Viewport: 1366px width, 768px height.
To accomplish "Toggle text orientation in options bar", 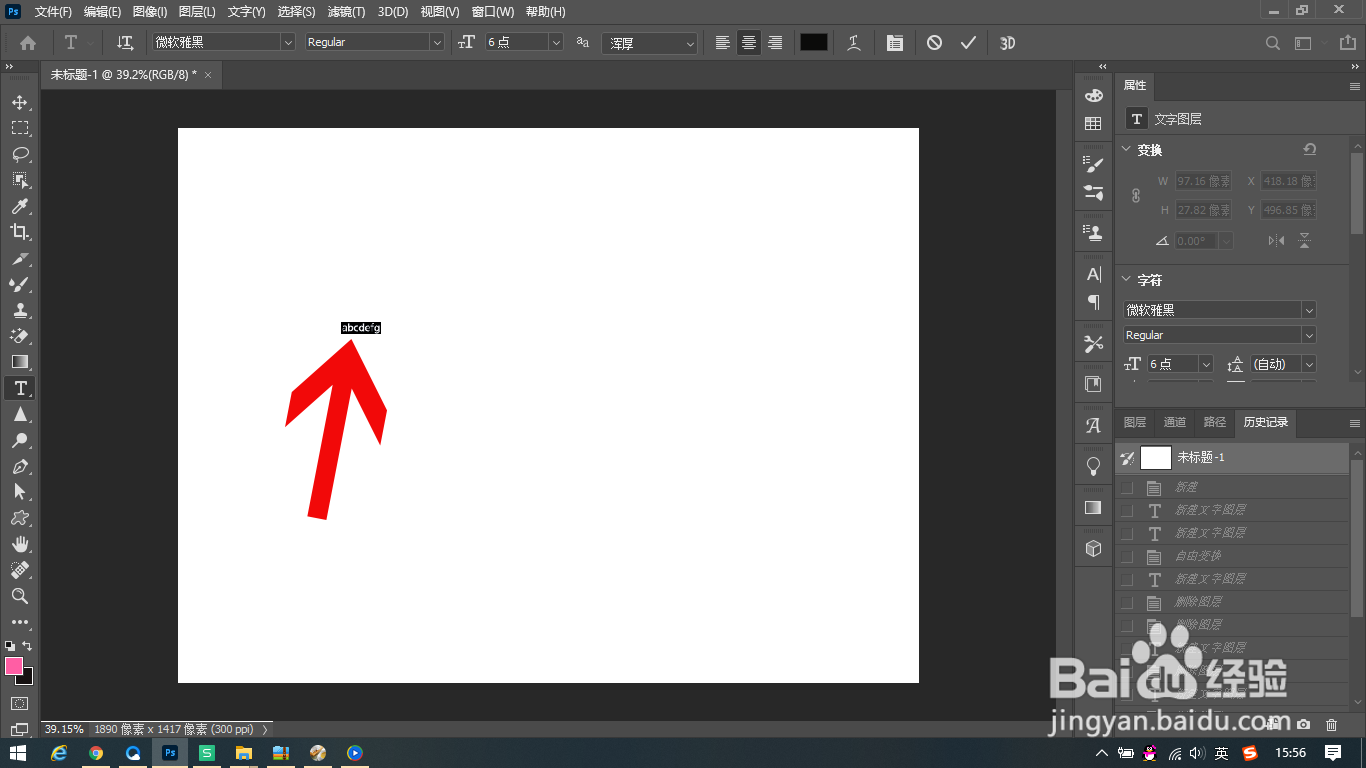I will (125, 43).
